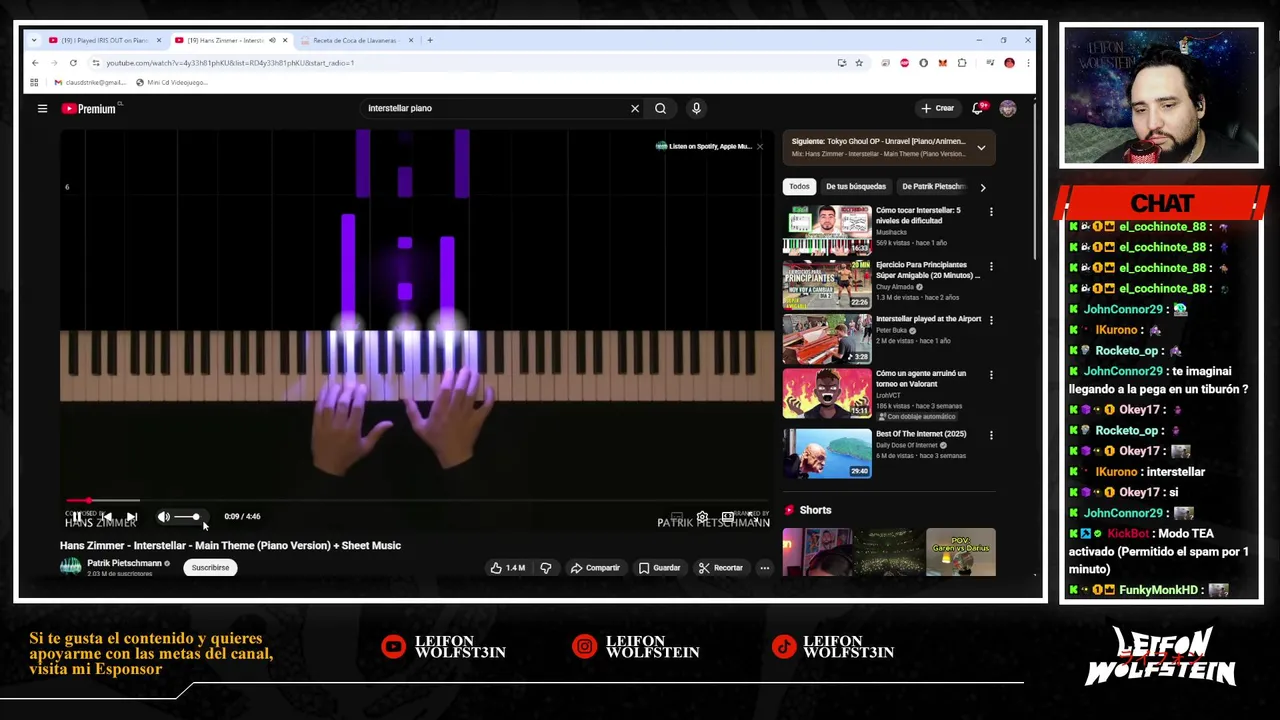Viewport: 1280px width, 720px height.
Task: Open Un agente arruinó un torneo video
Action: pyautogui.click(x=827, y=394)
